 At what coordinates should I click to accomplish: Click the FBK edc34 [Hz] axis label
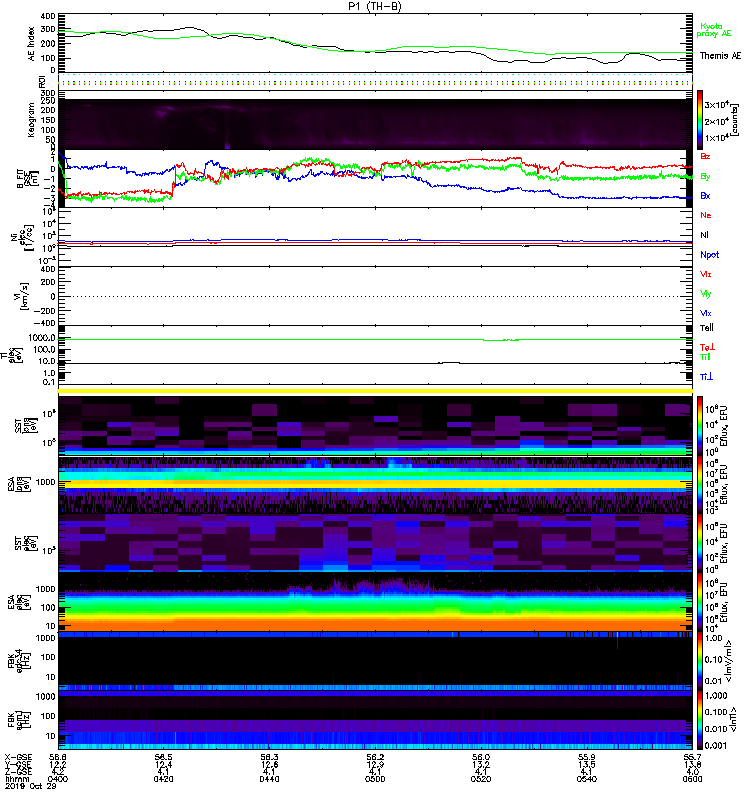(17, 659)
